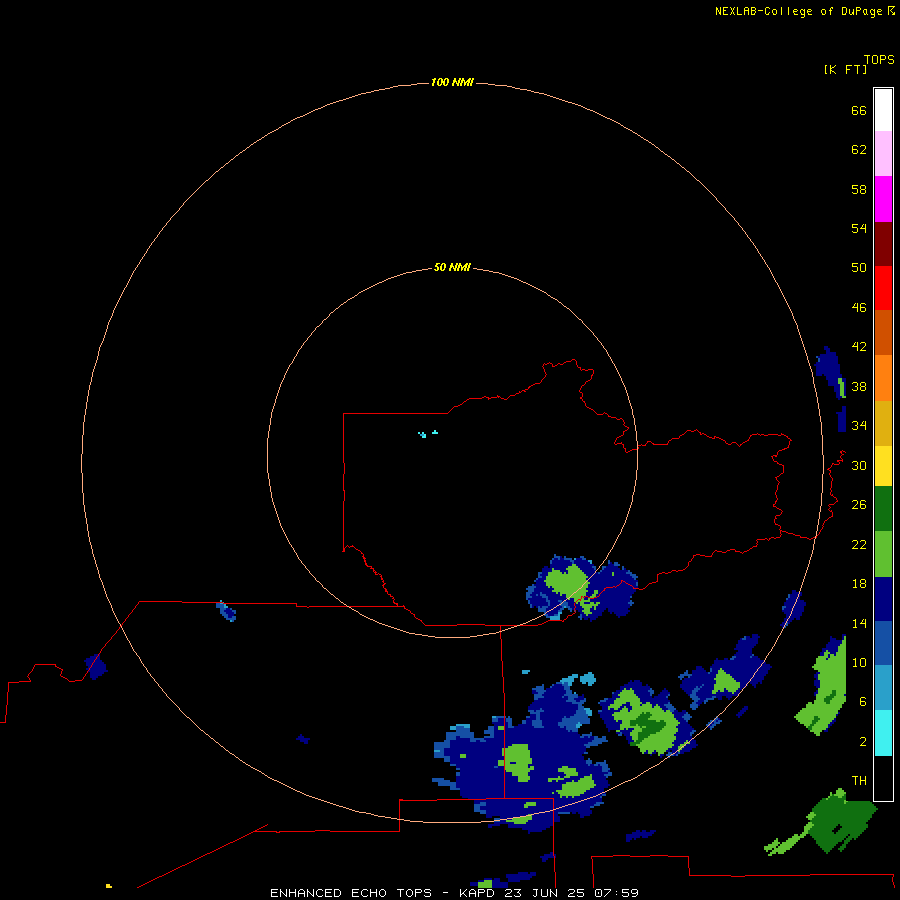Click the legend value "14"
The width and height of the screenshot is (900, 900).
coord(859,623)
